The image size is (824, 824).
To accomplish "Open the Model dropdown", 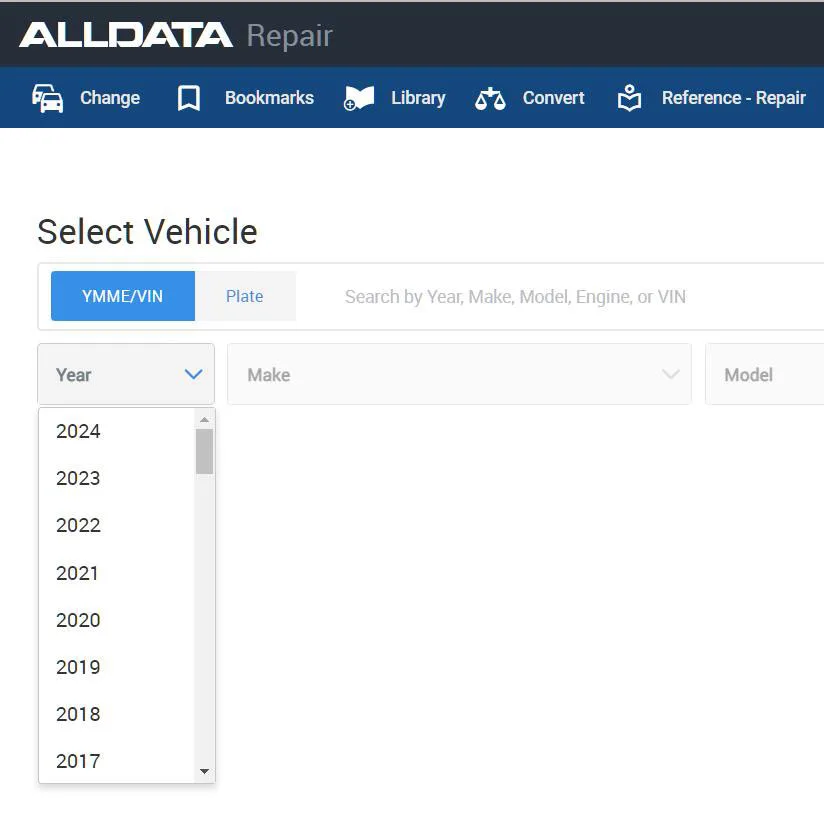I will click(x=764, y=374).
